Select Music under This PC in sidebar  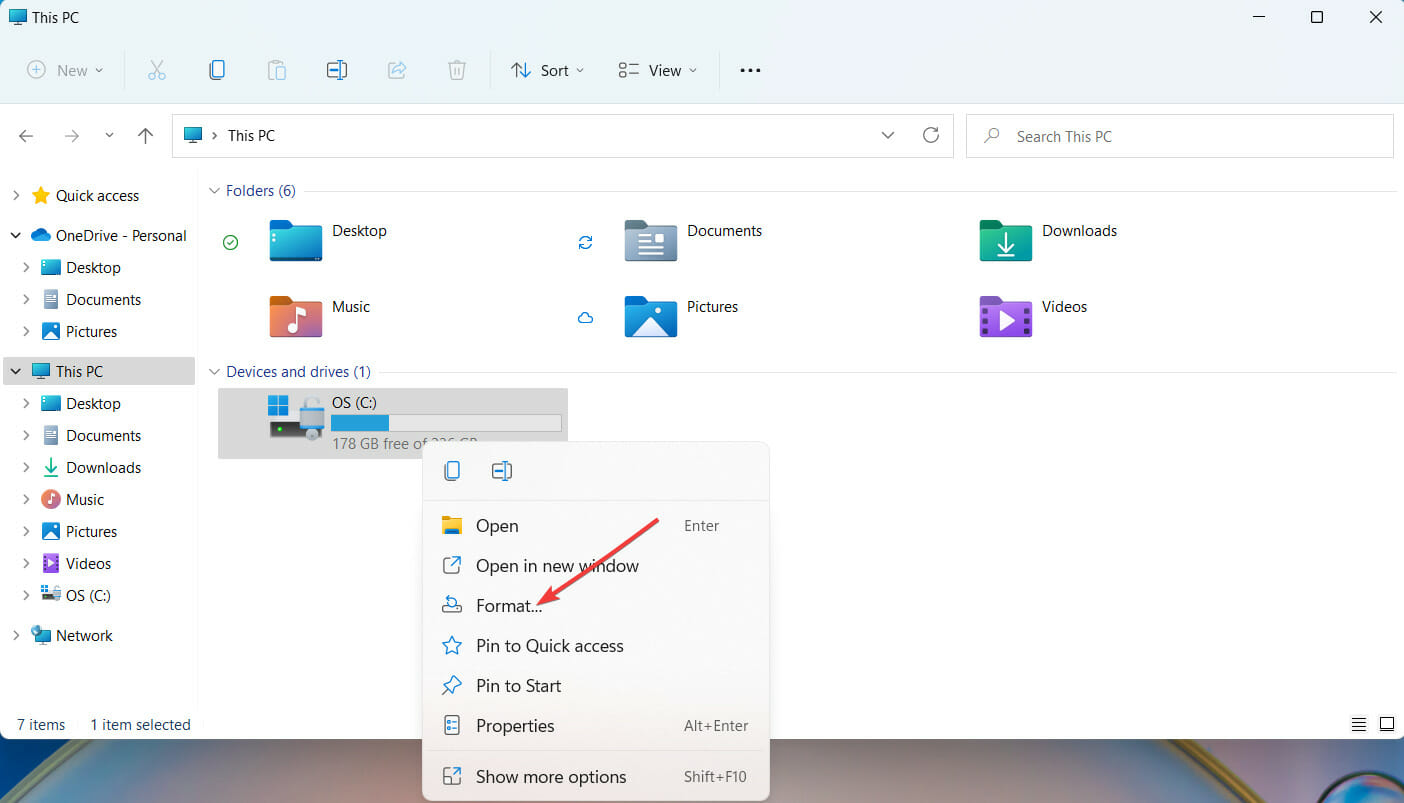85,499
